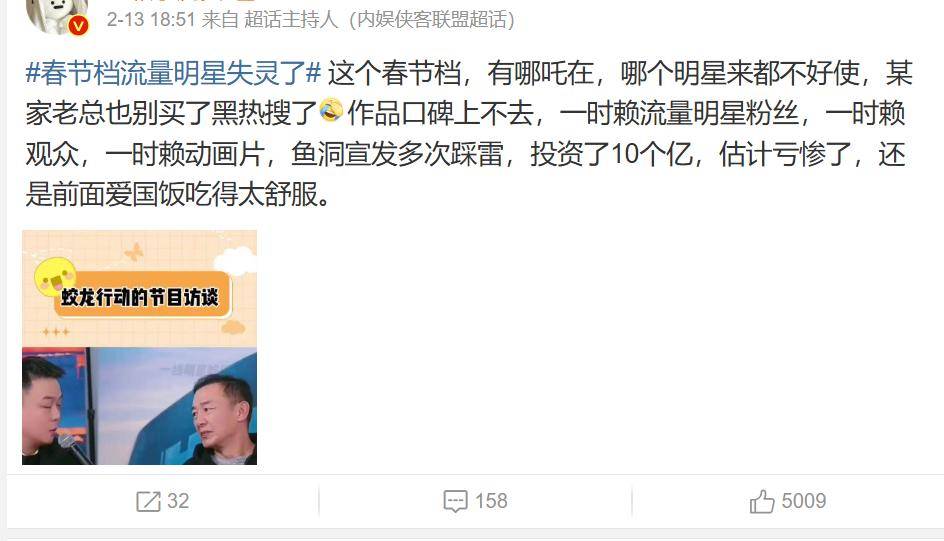Screen dimensions: 944x541
Task: Click the yellow smiley sticker in the image
Action: (x=55, y=277)
